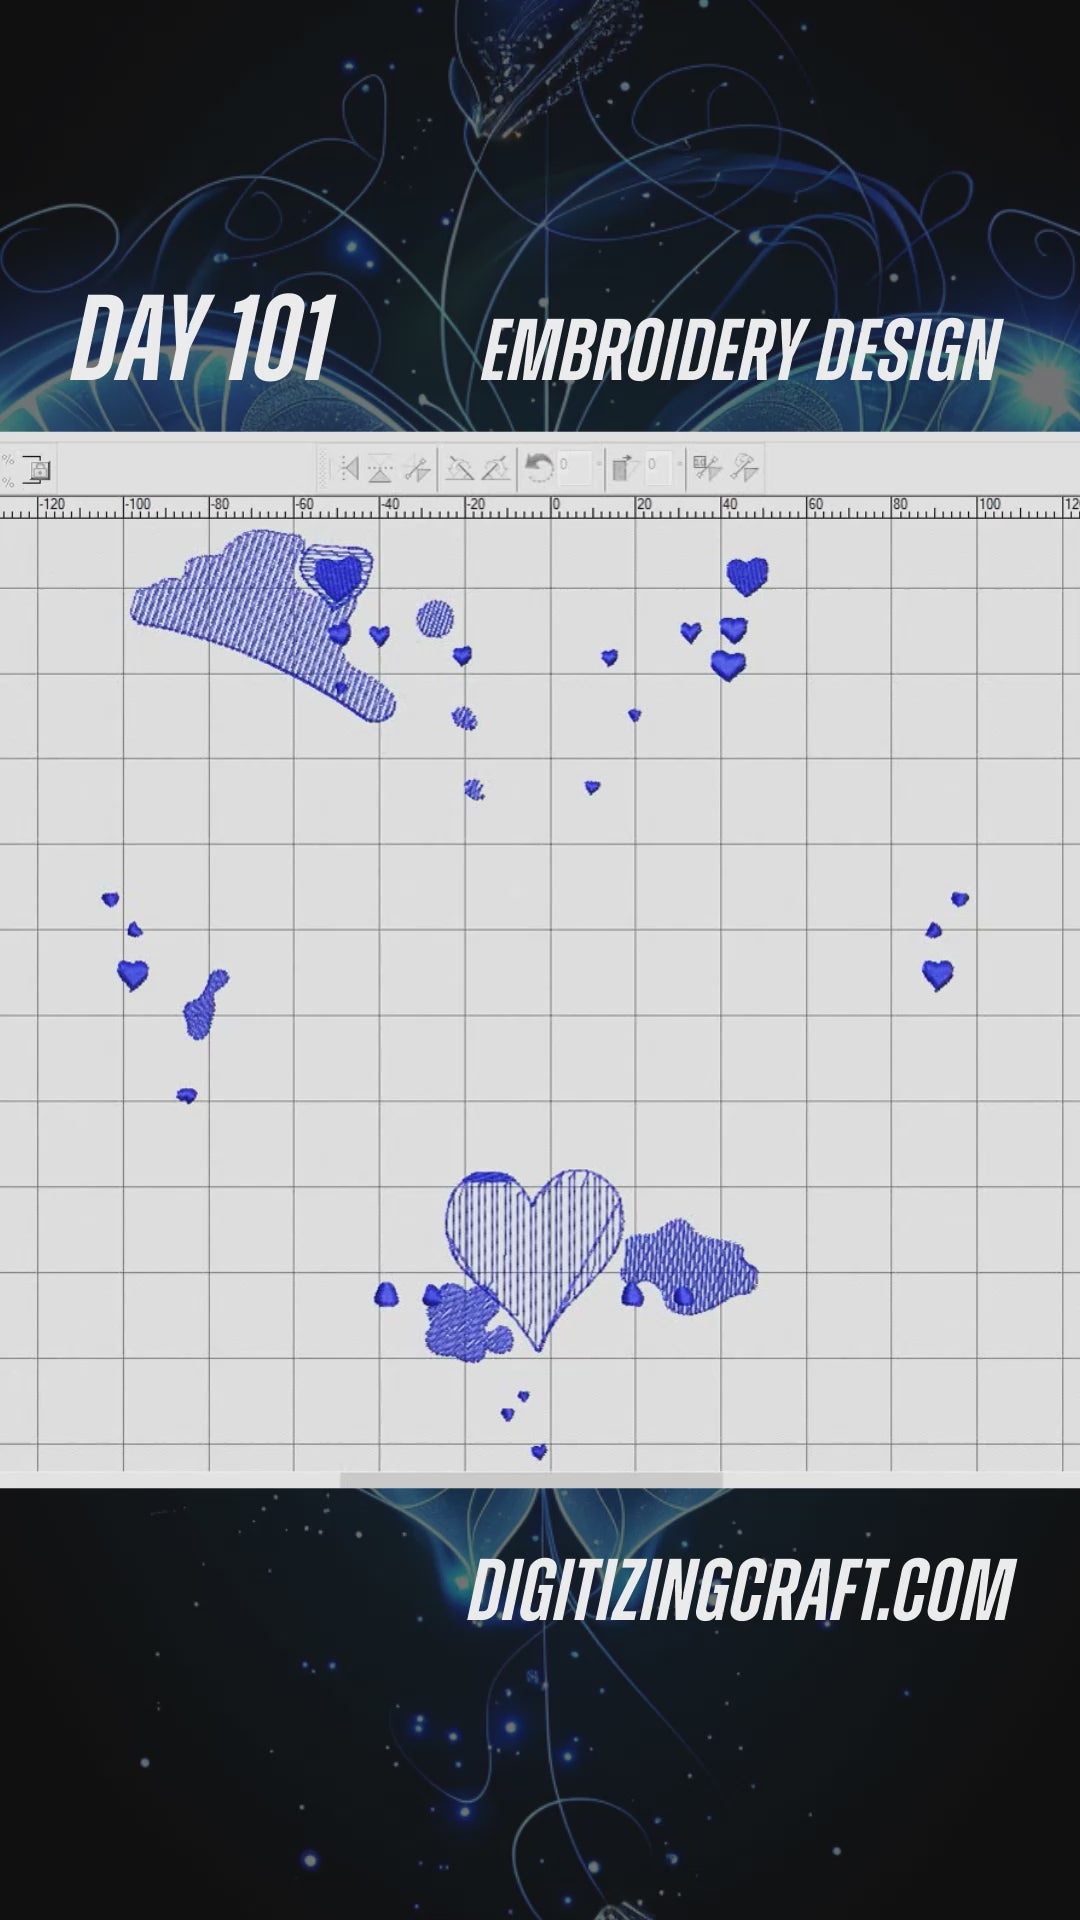Click the circular arrow rotate icon
1080x1920 pixels.
pos(539,468)
